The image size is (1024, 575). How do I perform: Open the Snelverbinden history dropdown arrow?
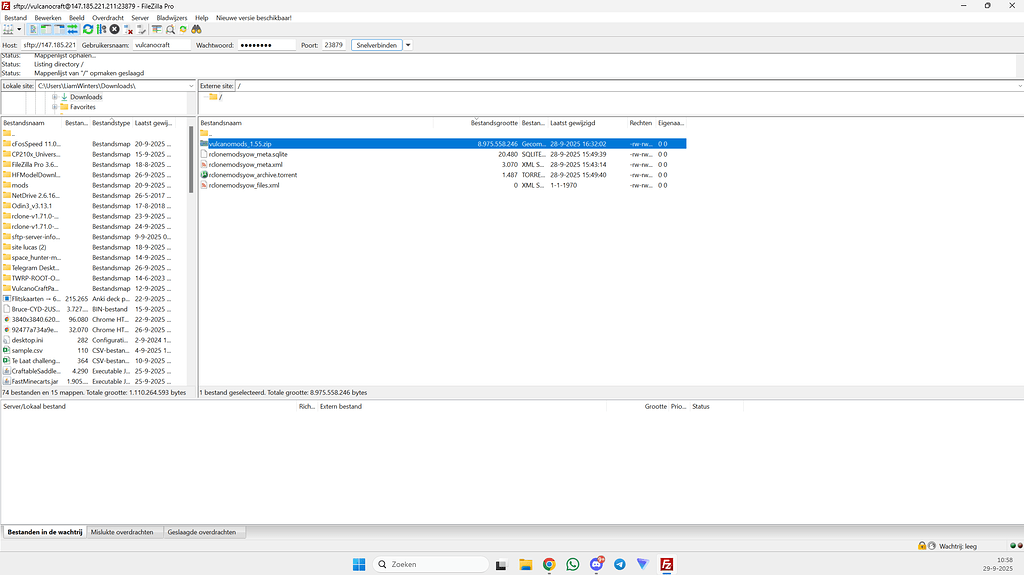pyautogui.click(x=408, y=45)
